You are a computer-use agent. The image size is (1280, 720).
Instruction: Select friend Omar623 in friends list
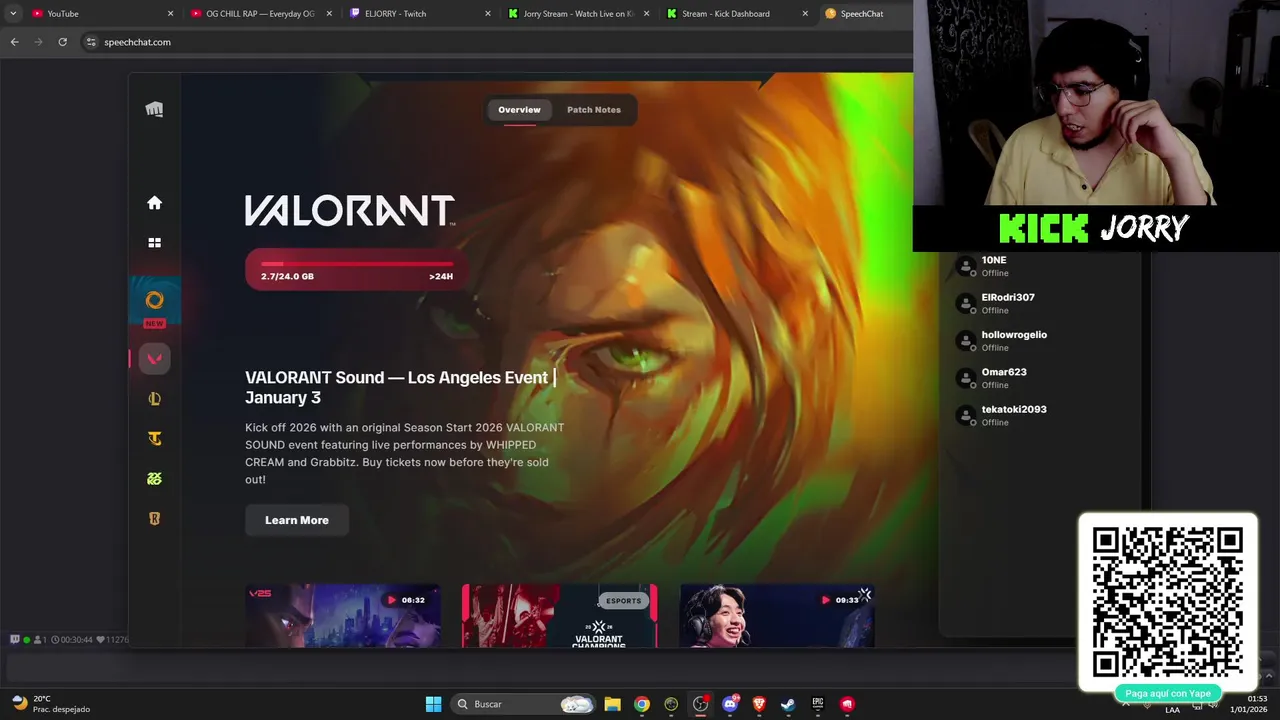coord(1040,378)
